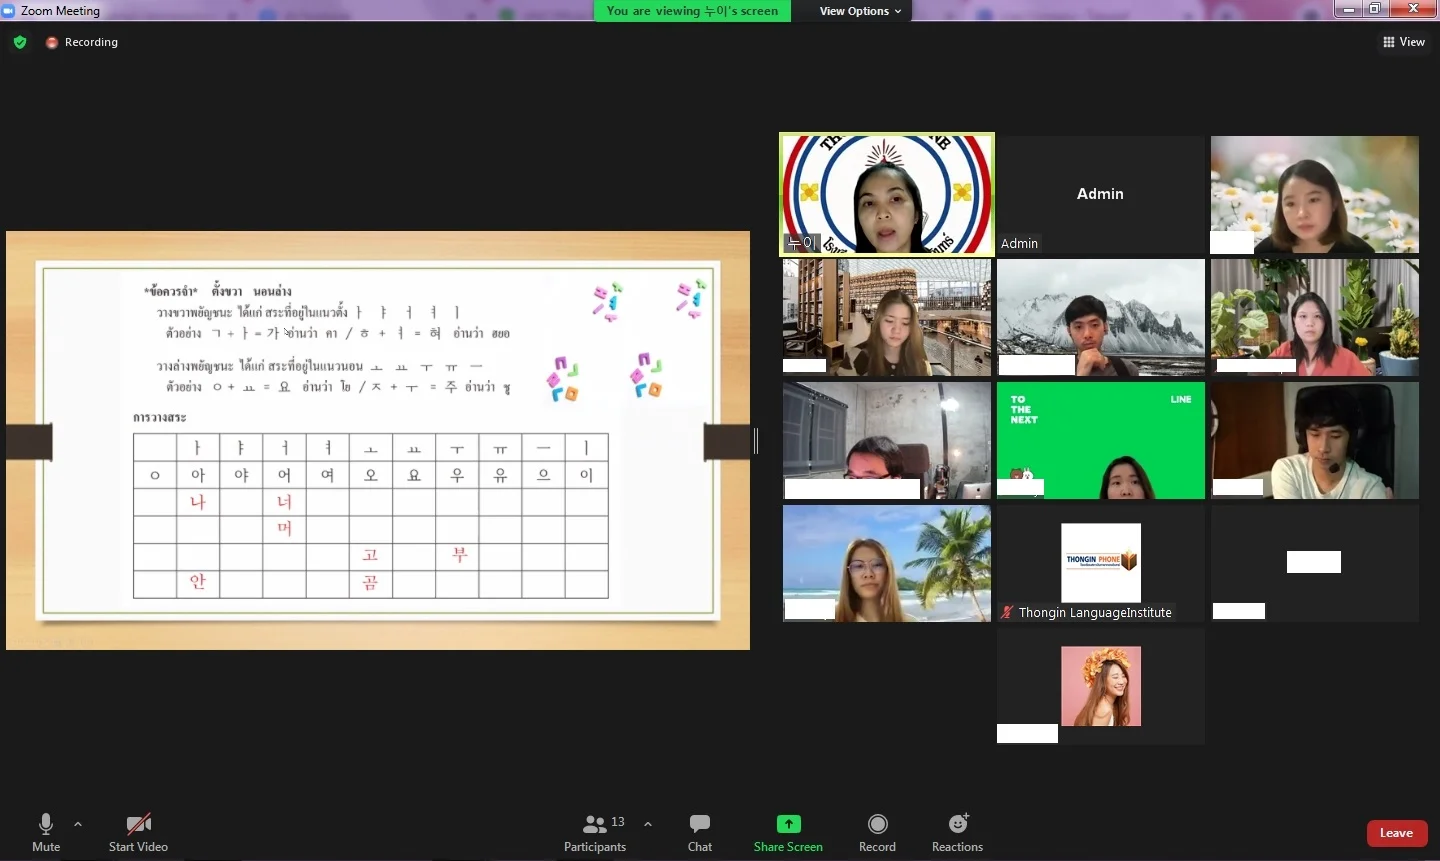Open the Chat panel
The image size is (1440, 861).
click(x=700, y=831)
